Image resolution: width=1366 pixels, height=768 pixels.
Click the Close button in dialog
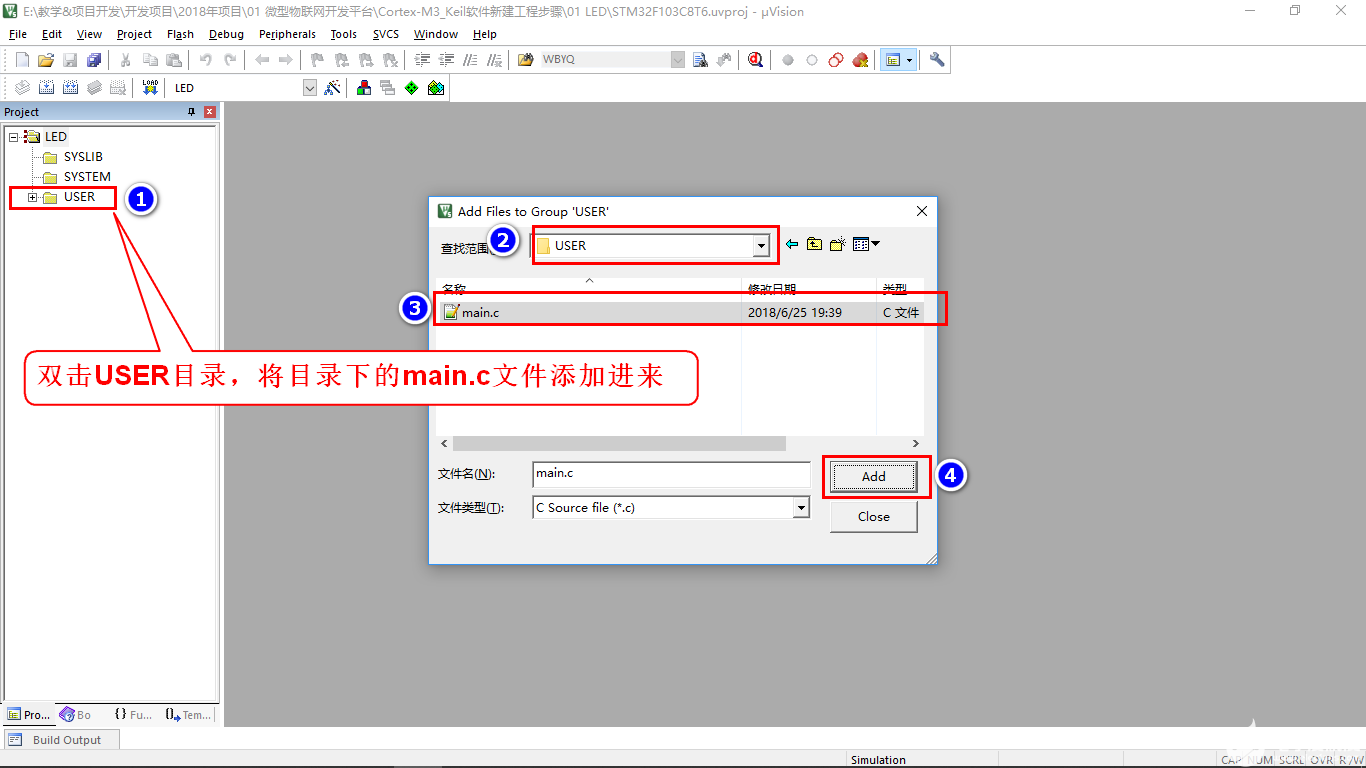pyautogui.click(x=873, y=517)
